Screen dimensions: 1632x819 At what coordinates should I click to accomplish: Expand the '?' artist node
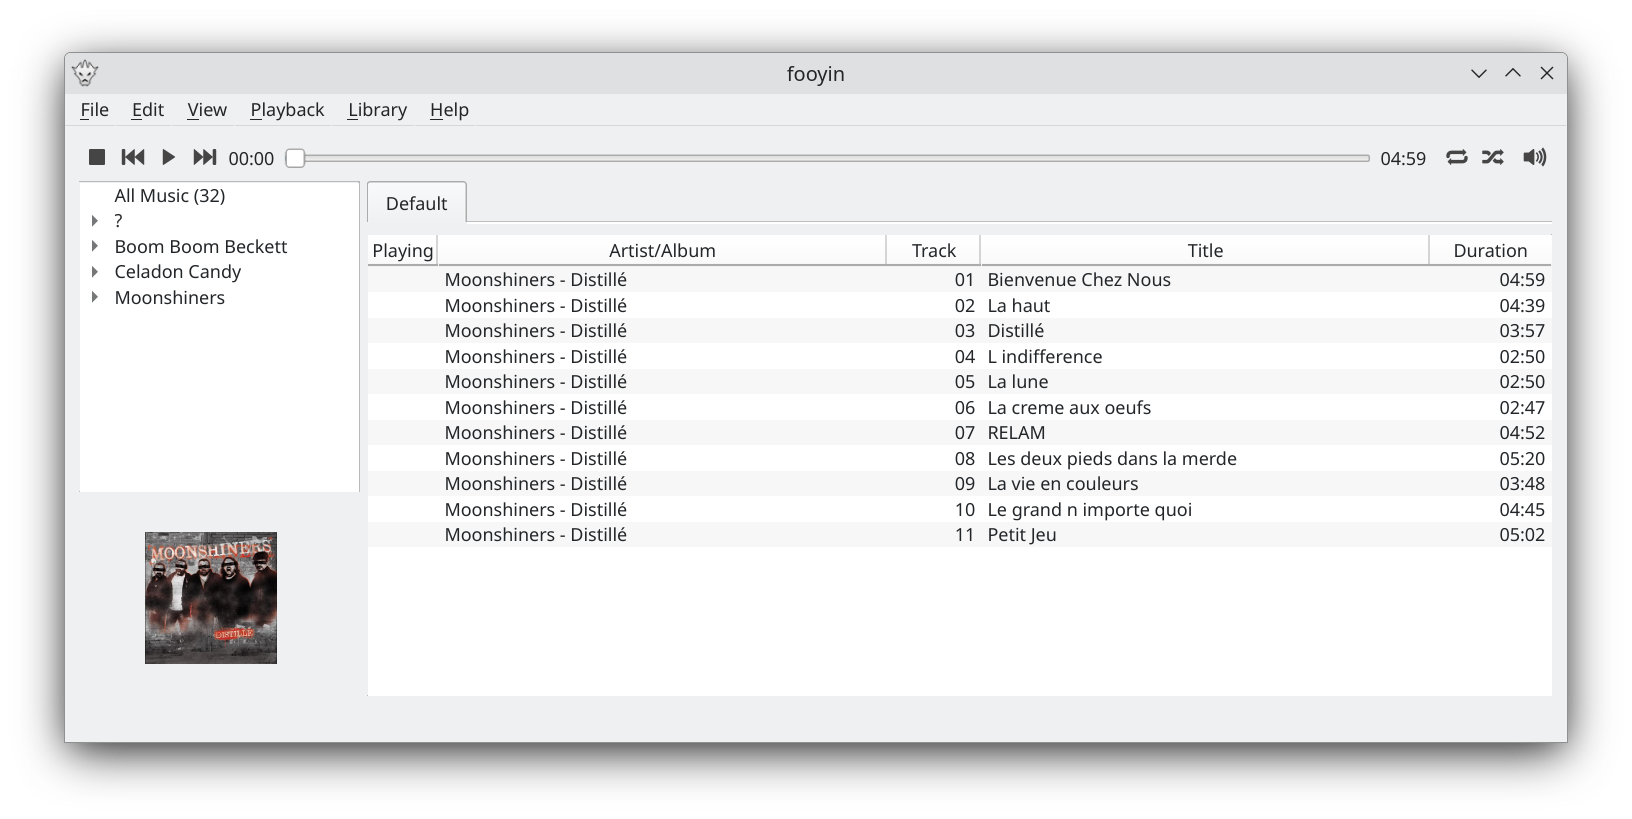point(95,221)
